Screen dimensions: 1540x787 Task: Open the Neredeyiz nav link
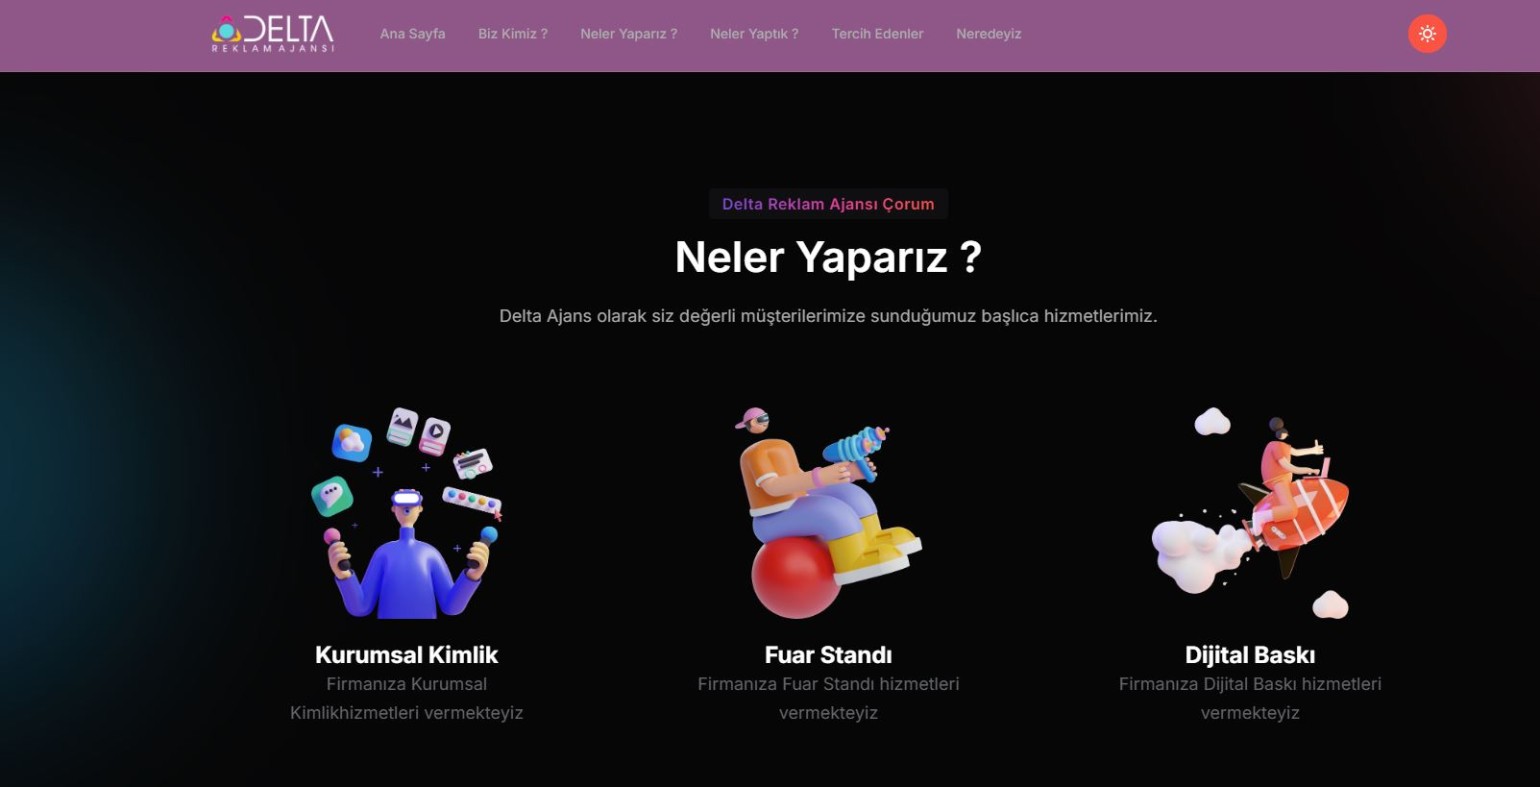989,34
